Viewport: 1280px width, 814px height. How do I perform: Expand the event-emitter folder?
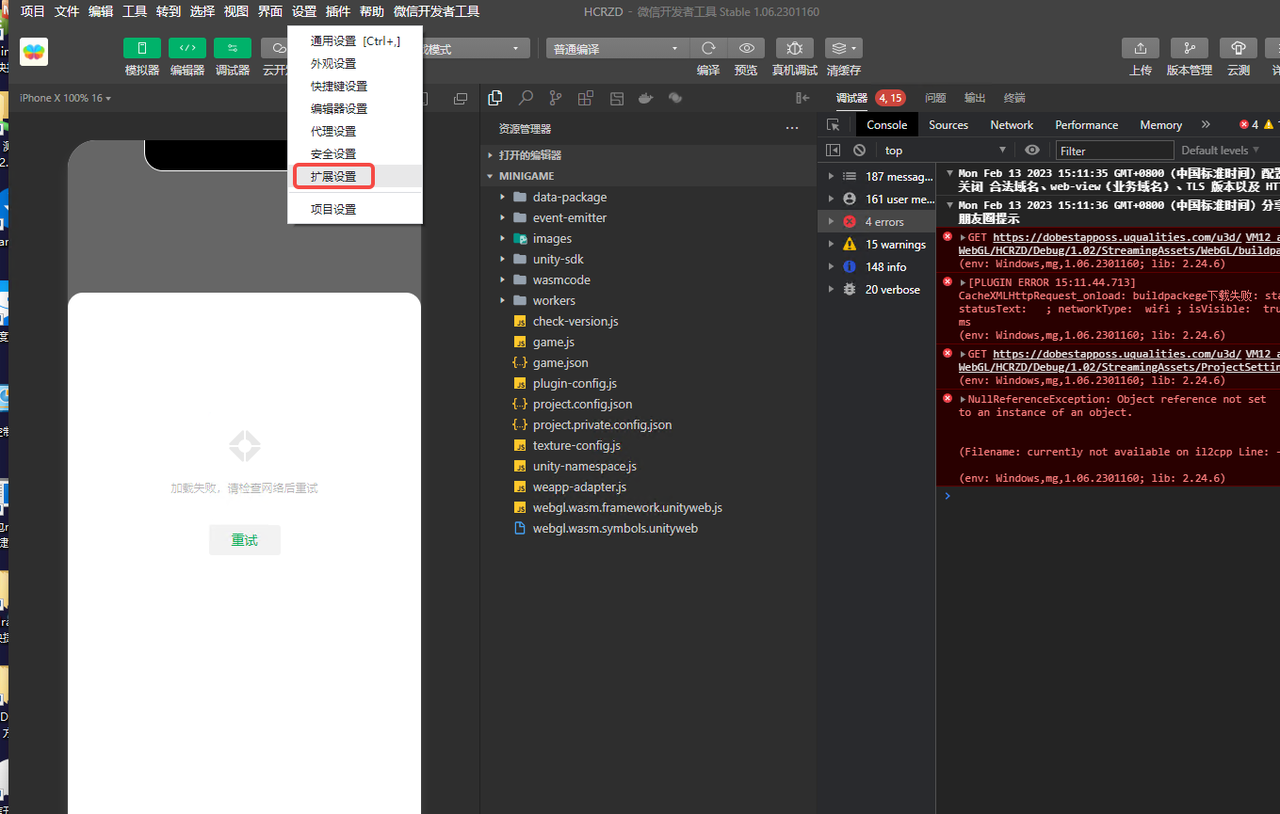pyautogui.click(x=648, y=217)
